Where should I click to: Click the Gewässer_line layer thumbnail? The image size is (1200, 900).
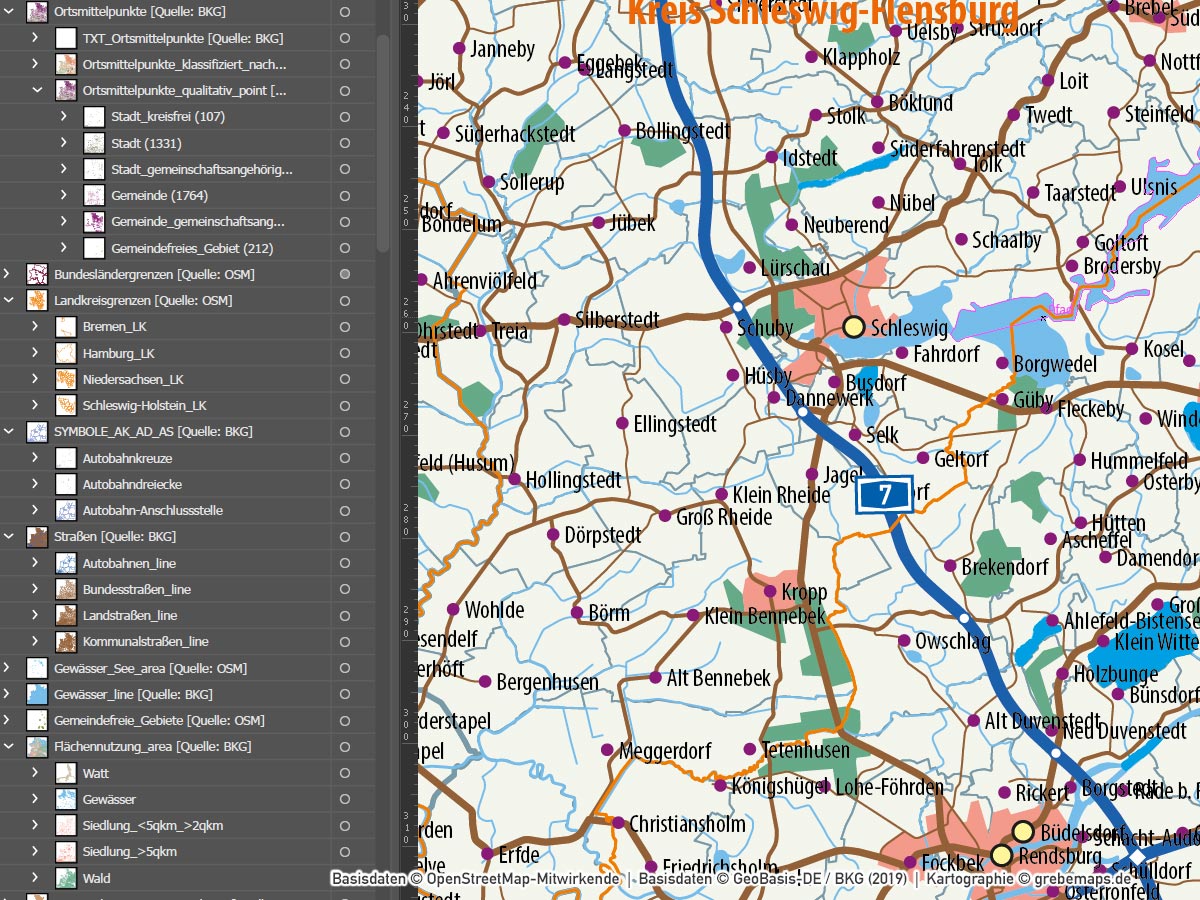click(x=37, y=694)
